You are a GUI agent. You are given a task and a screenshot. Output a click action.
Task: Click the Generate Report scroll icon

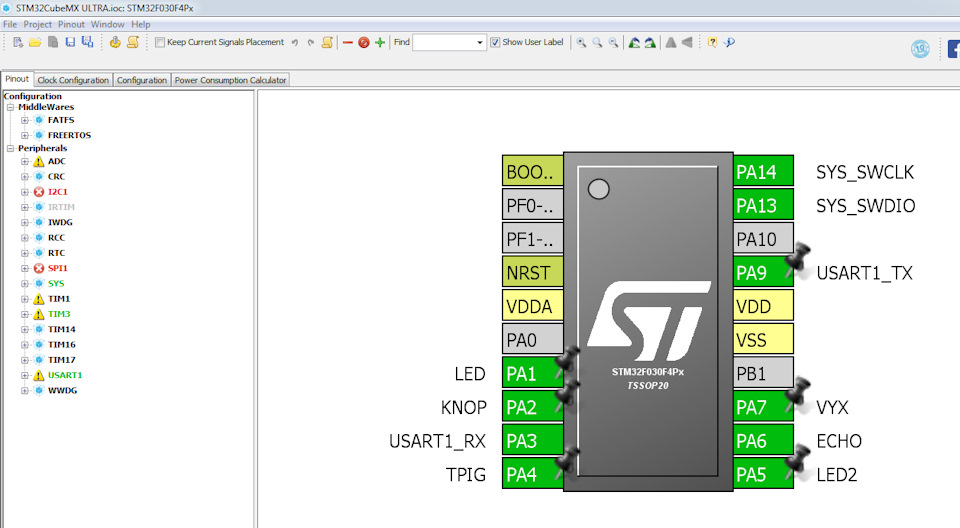(x=133, y=42)
